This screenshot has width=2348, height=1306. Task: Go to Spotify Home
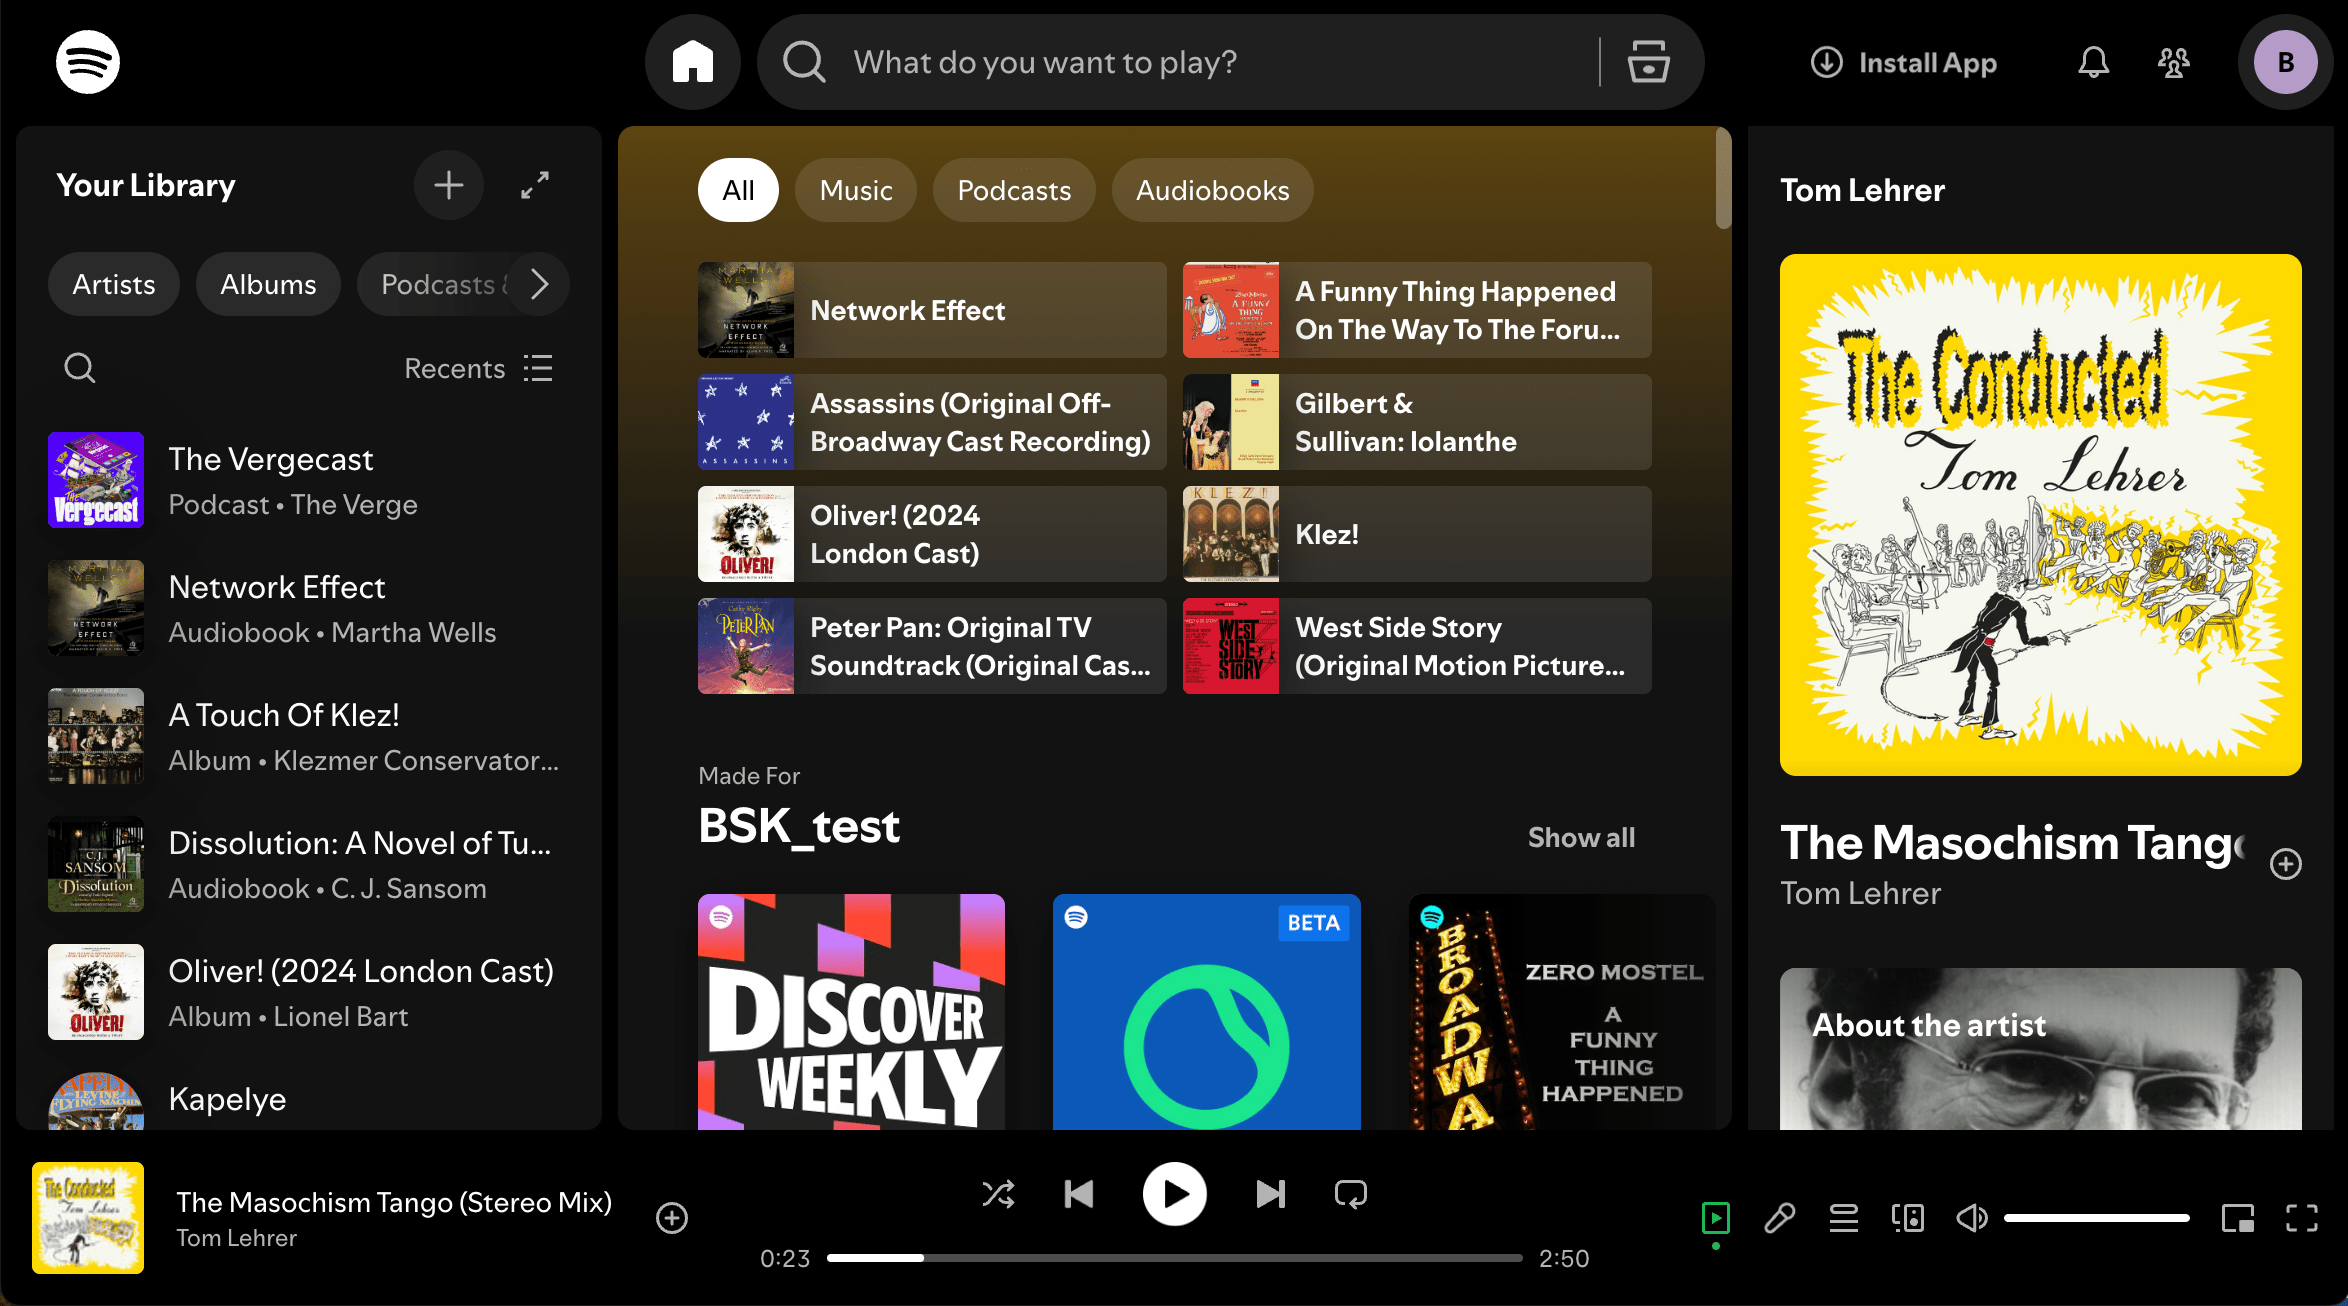click(692, 62)
